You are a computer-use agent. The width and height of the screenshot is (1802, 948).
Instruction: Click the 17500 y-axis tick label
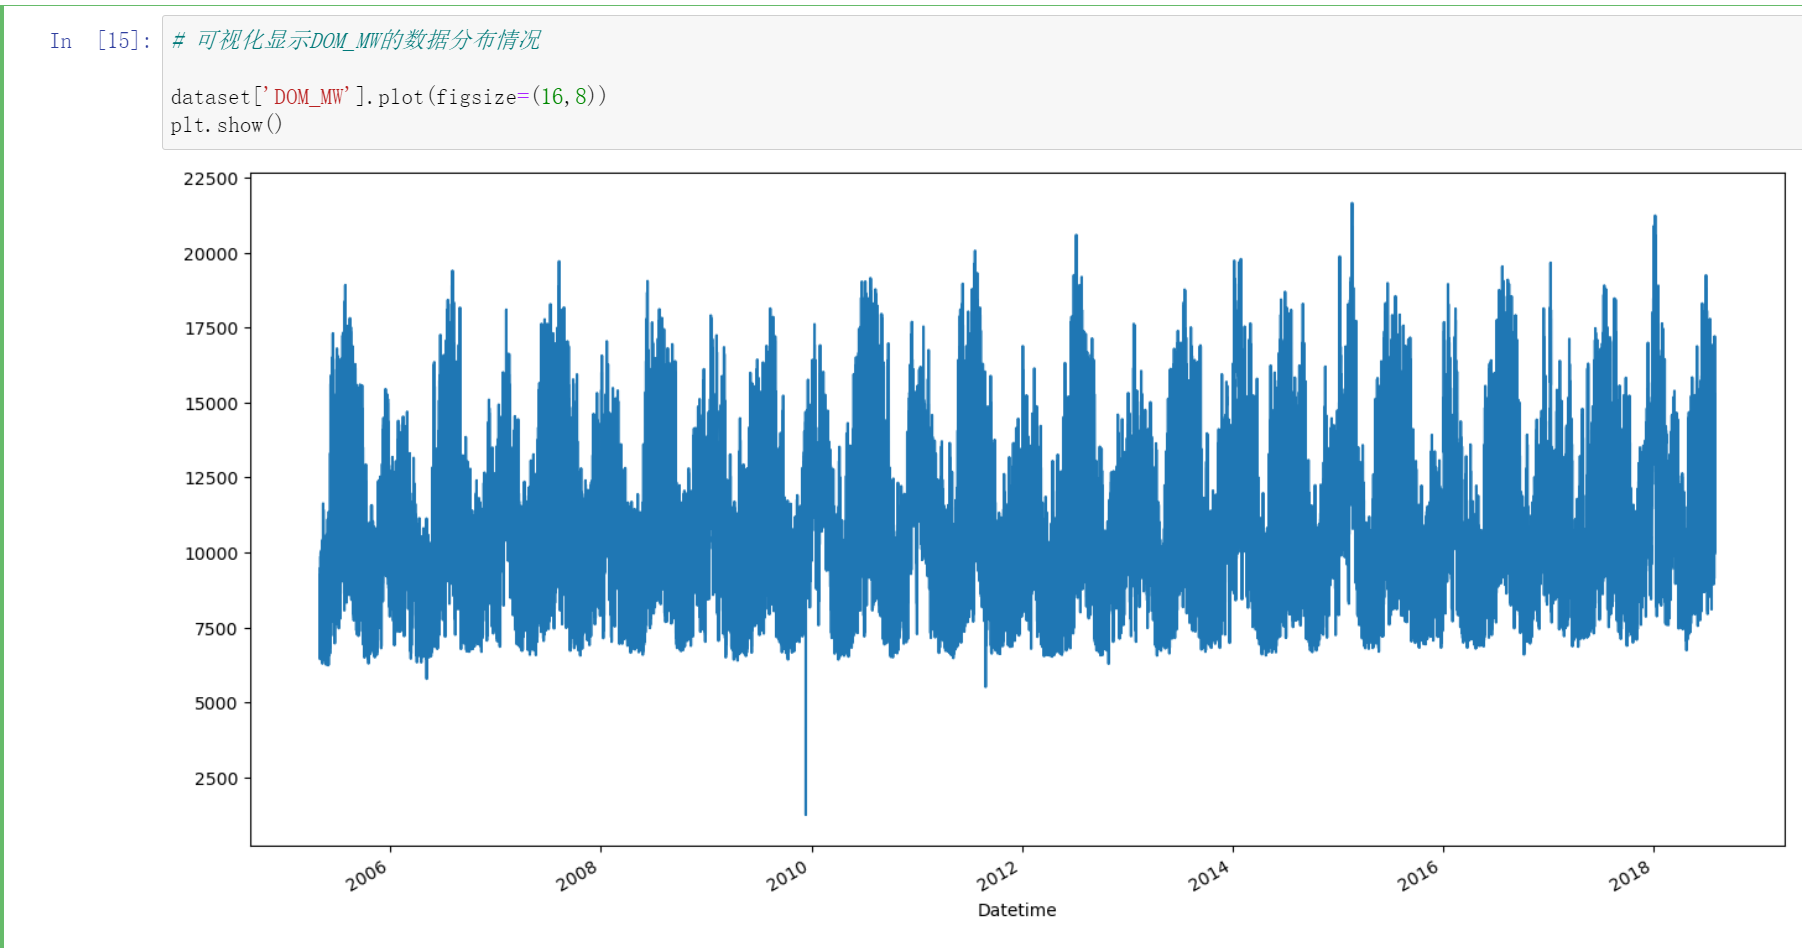click(x=211, y=328)
